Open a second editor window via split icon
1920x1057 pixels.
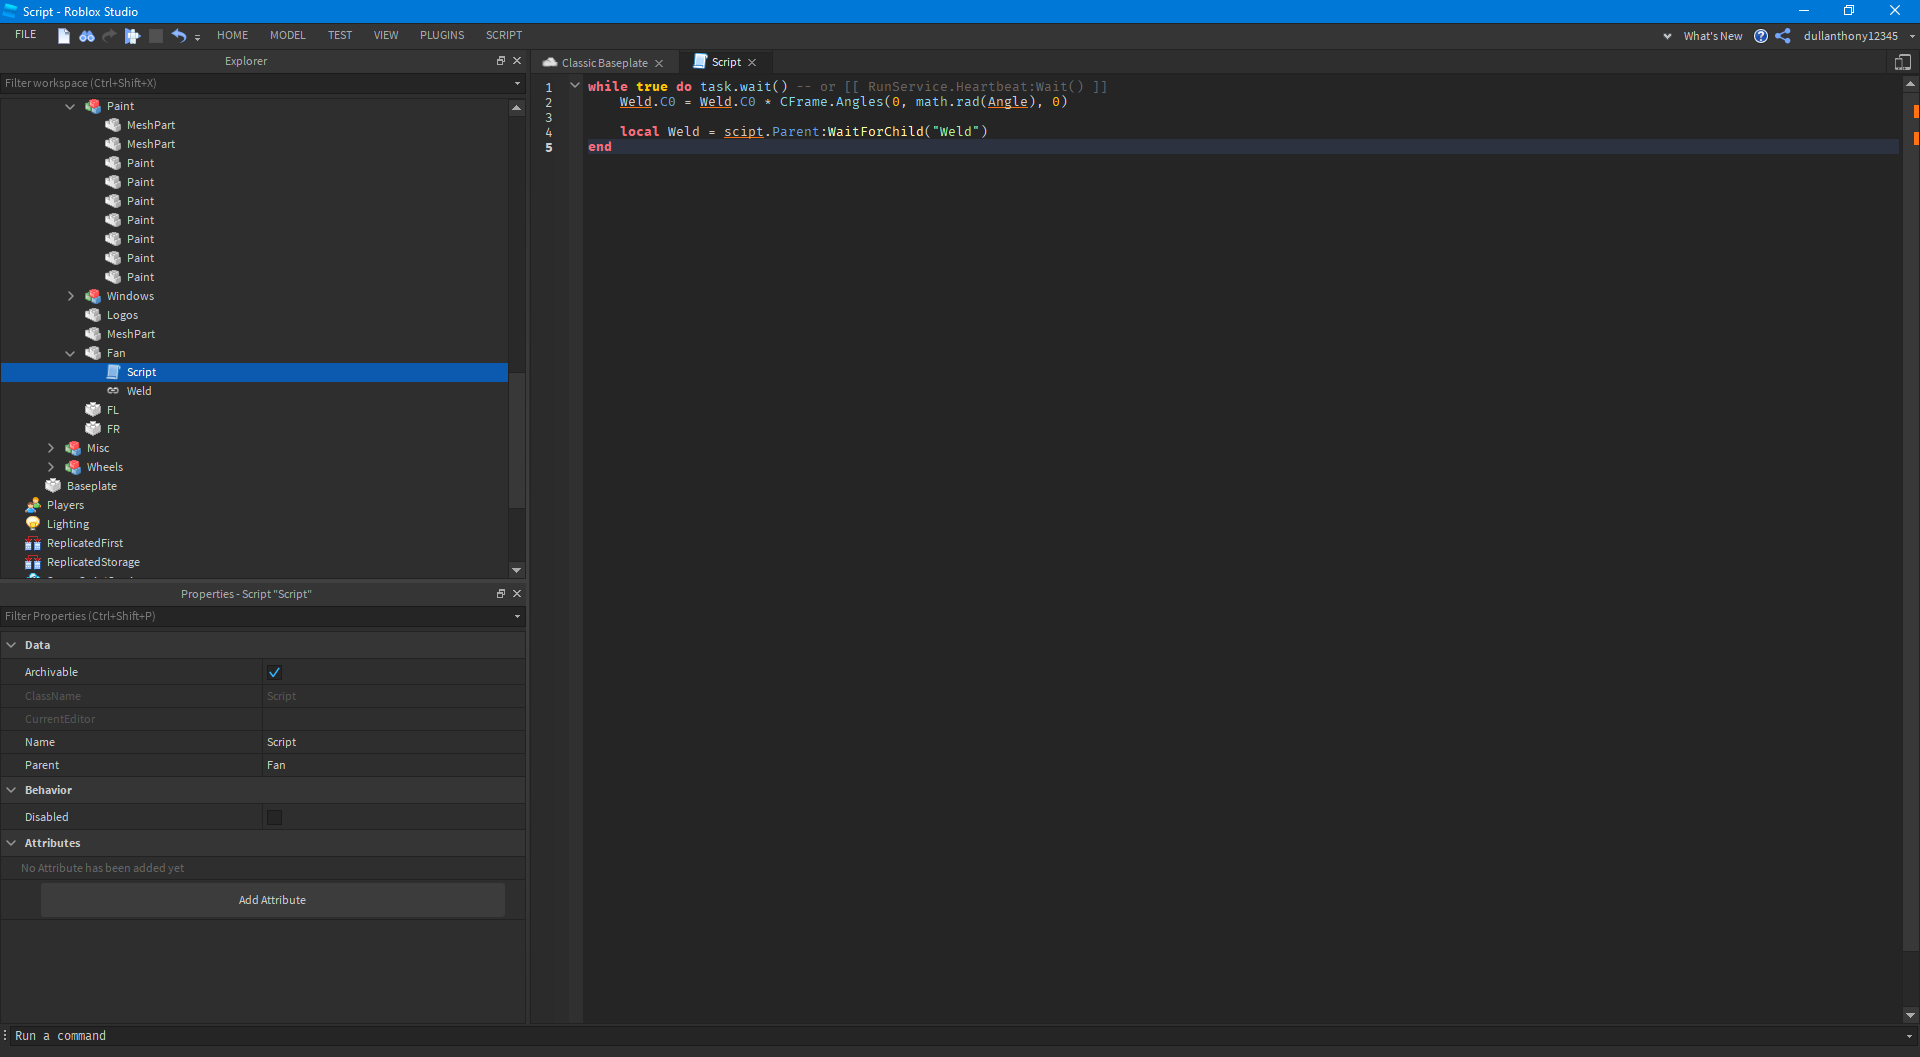1903,61
